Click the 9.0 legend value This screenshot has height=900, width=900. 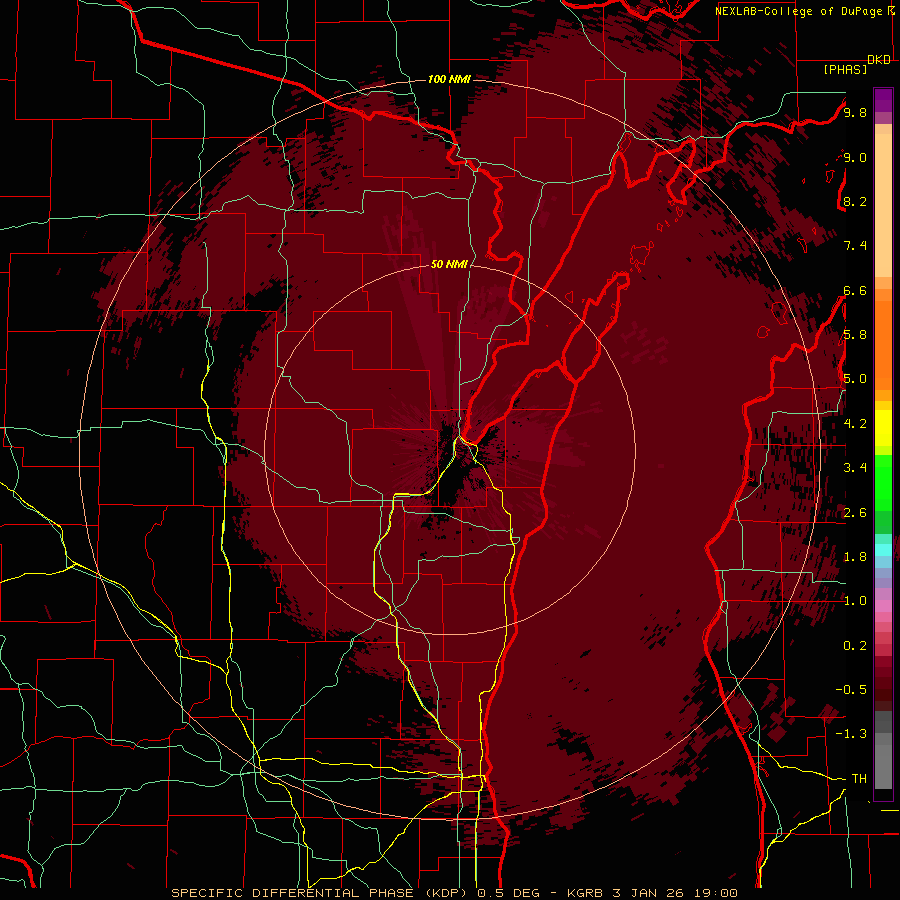[x=855, y=157]
